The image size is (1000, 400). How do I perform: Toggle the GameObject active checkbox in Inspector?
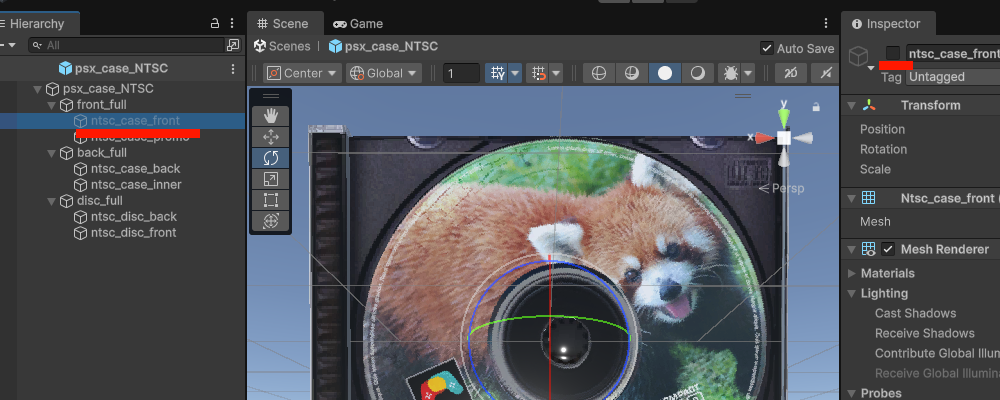point(893,54)
